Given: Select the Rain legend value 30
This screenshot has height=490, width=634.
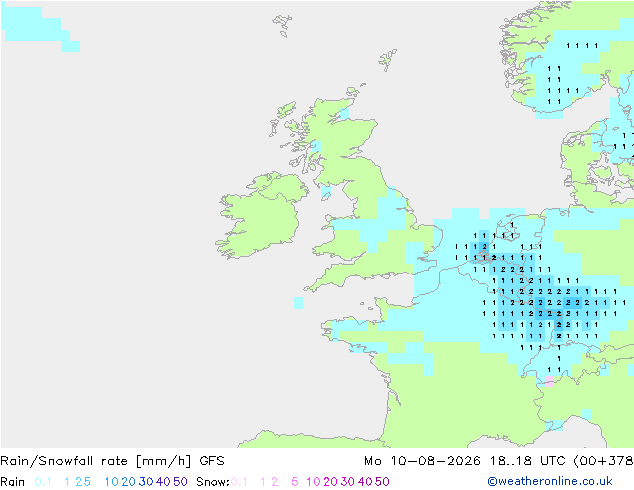Looking at the screenshot, I should click(146, 482).
